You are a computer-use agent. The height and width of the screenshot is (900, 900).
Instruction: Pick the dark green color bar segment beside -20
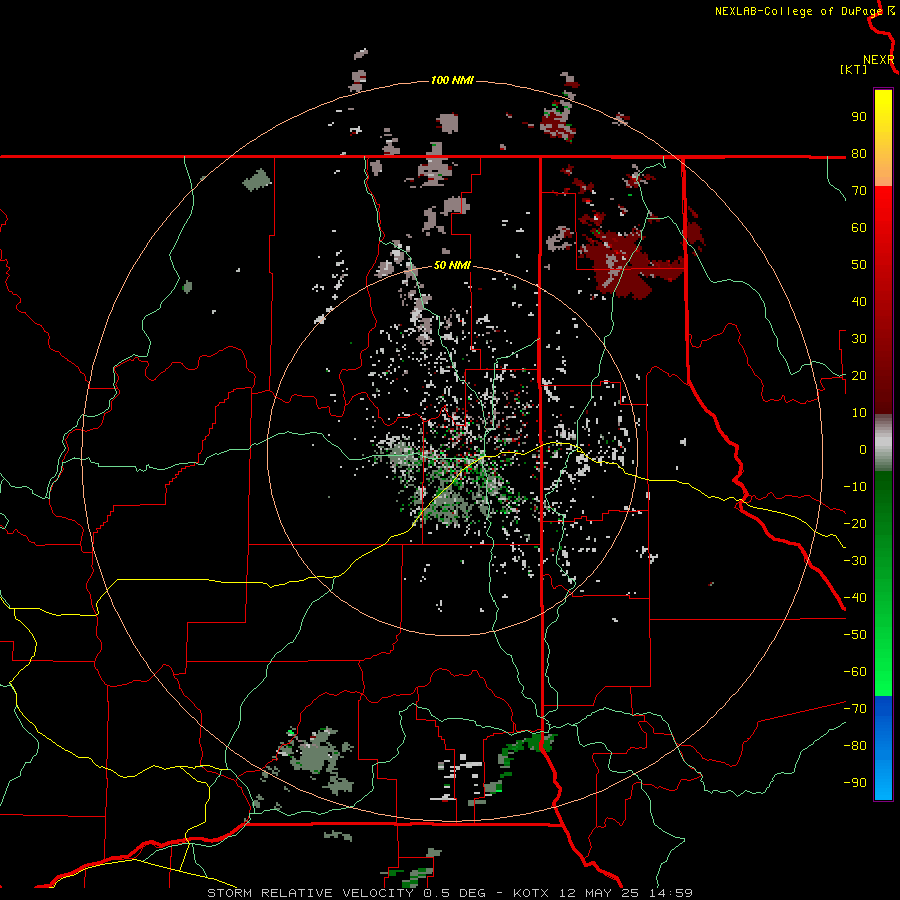point(883,519)
